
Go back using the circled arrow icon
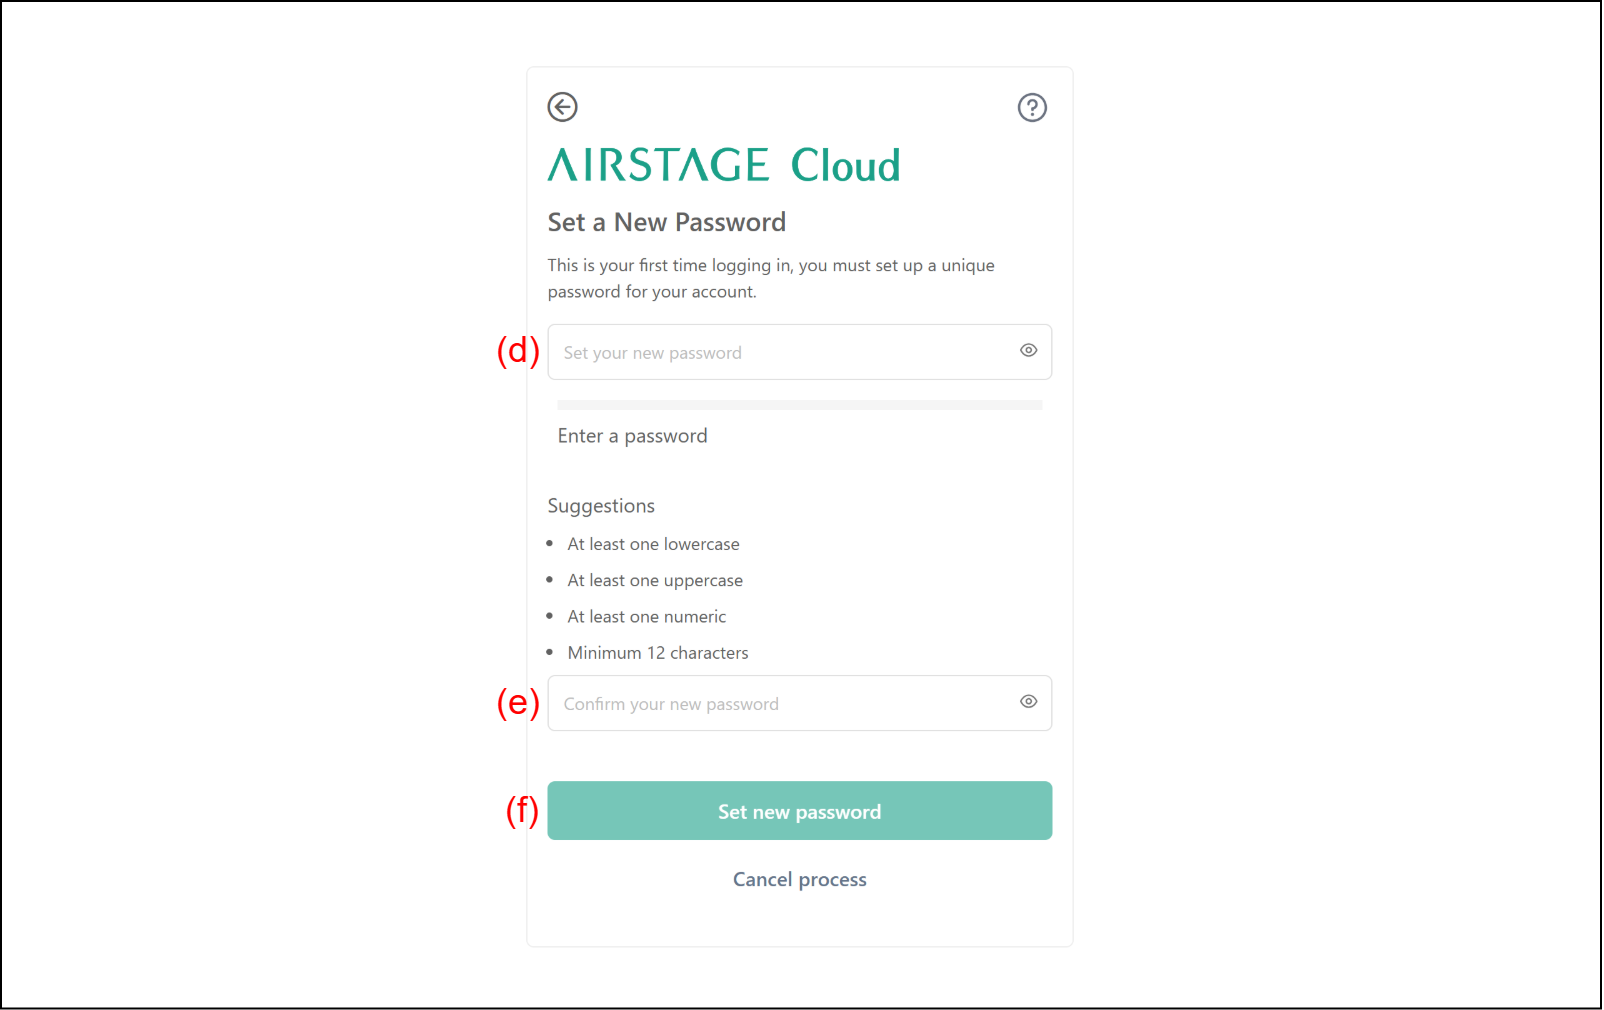[562, 107]
